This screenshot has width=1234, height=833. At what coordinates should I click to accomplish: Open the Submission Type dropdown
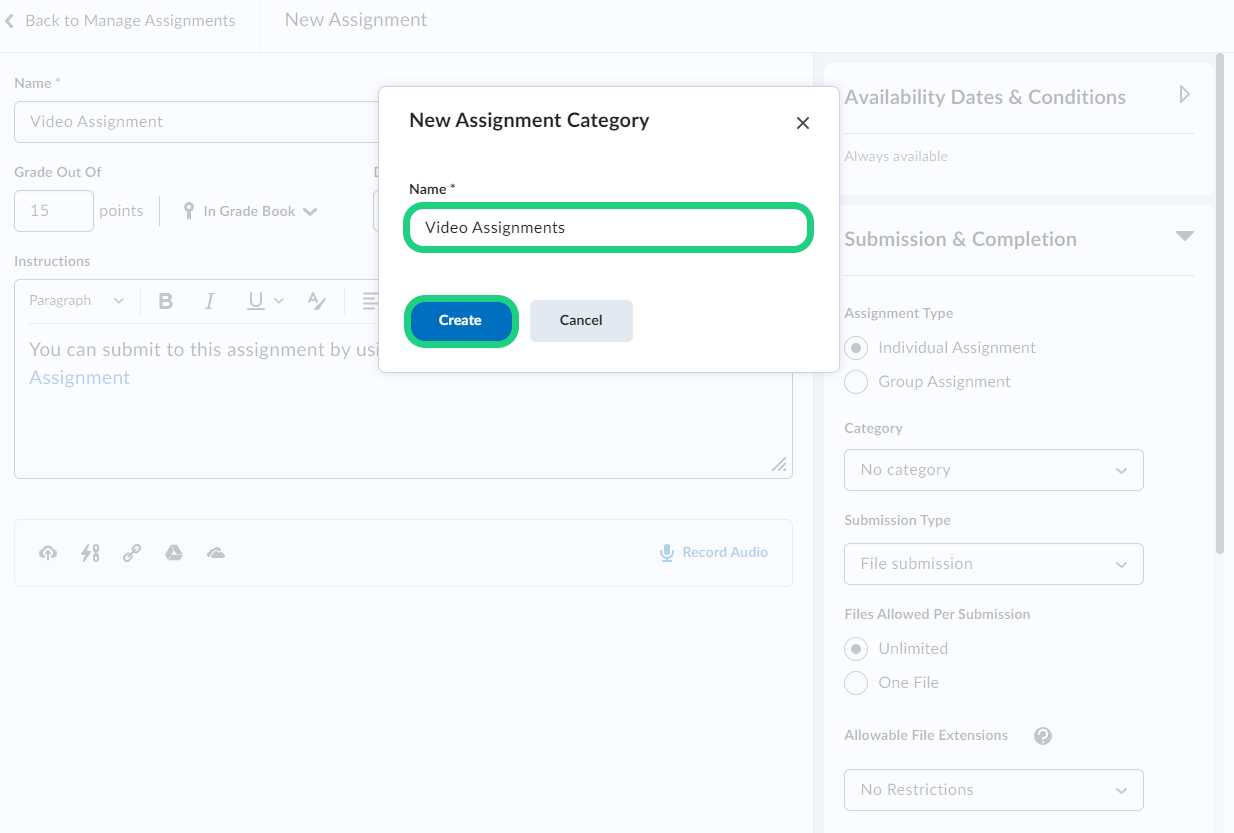click(x=993, y=564)
